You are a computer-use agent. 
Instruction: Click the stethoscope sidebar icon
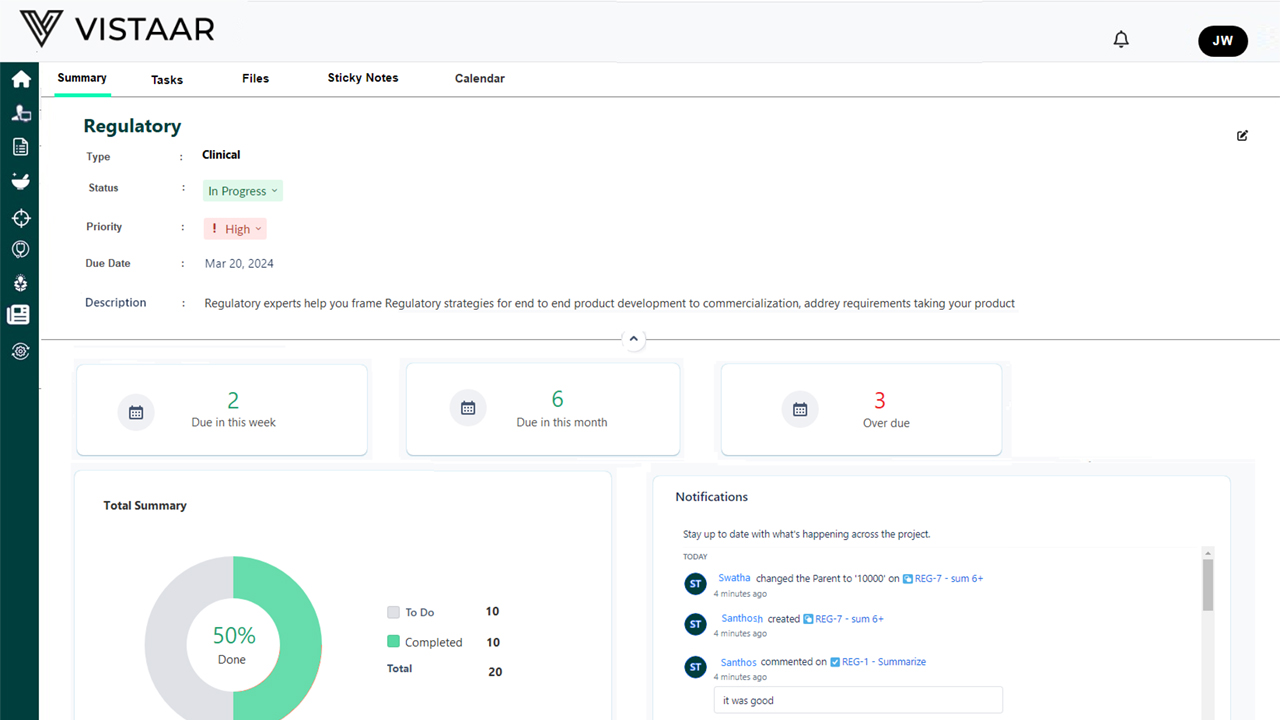tap(20, 249)
